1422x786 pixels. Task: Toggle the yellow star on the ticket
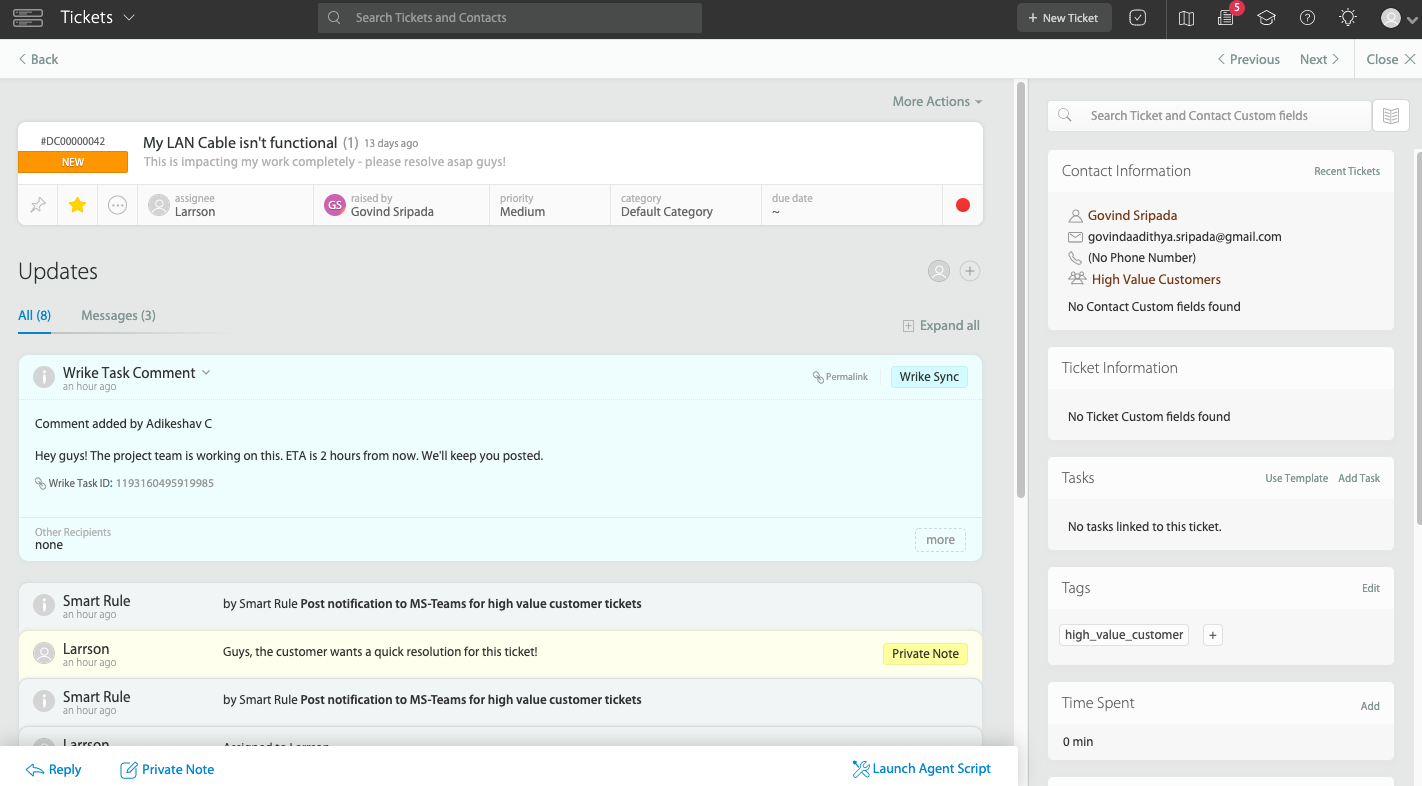pos(77,205)
